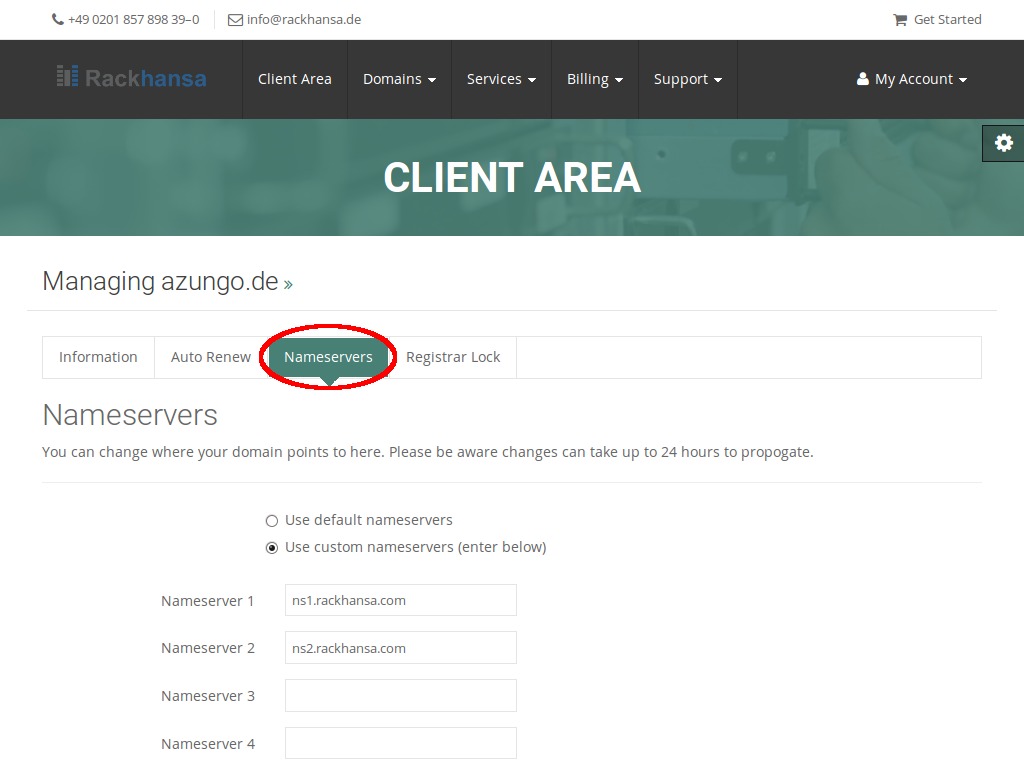Click the Rackhansa logo
The width and height of the screenshot is (1024, 768).
pyautogui.click(x=131, y=78)
